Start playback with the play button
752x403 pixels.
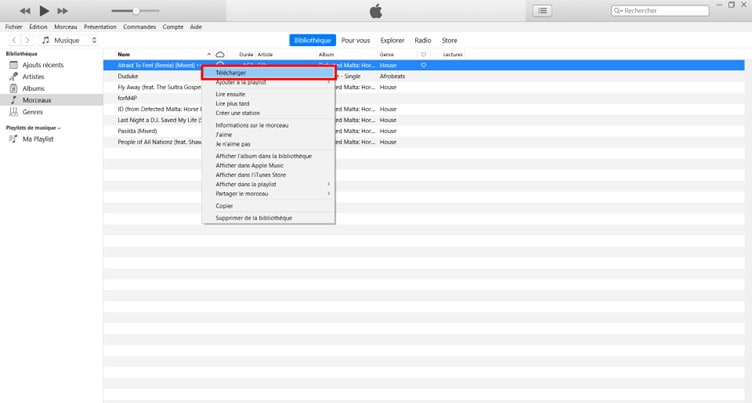pos(44,11)
